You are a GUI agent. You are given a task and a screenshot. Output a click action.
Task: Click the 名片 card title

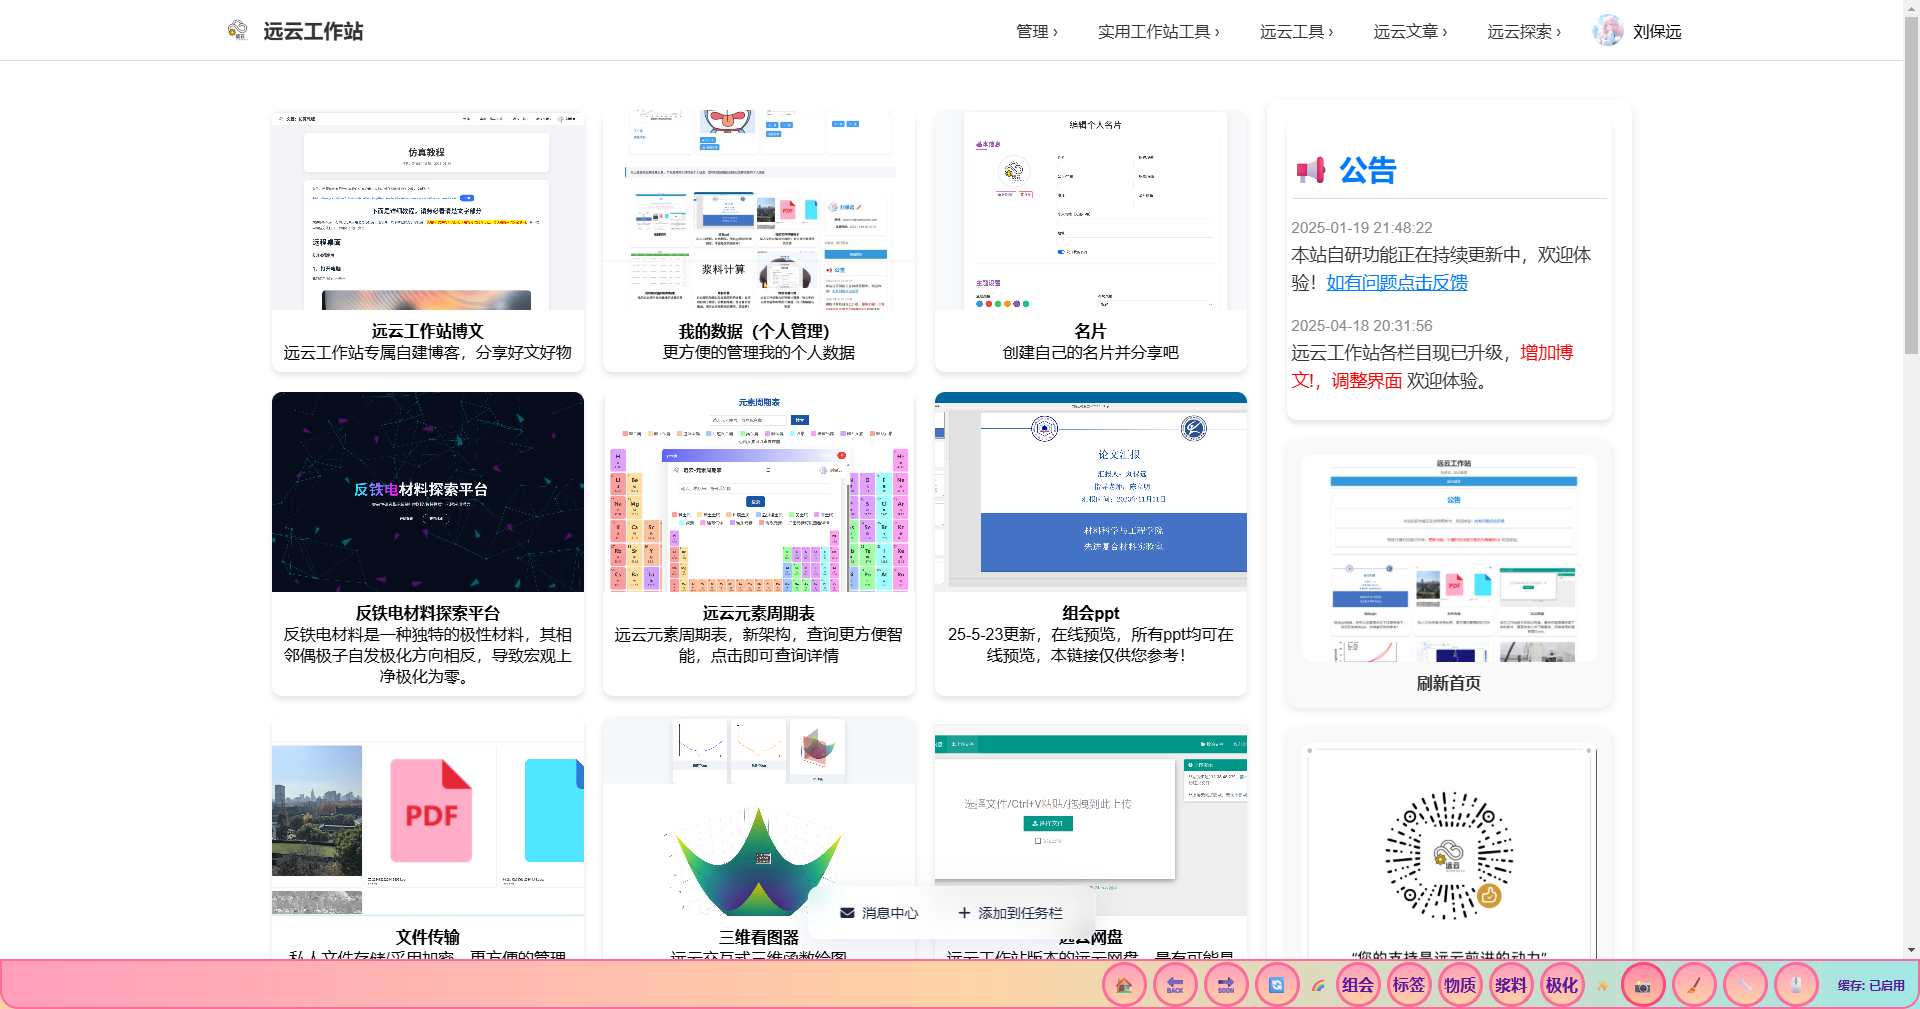tap(1091, 331)
